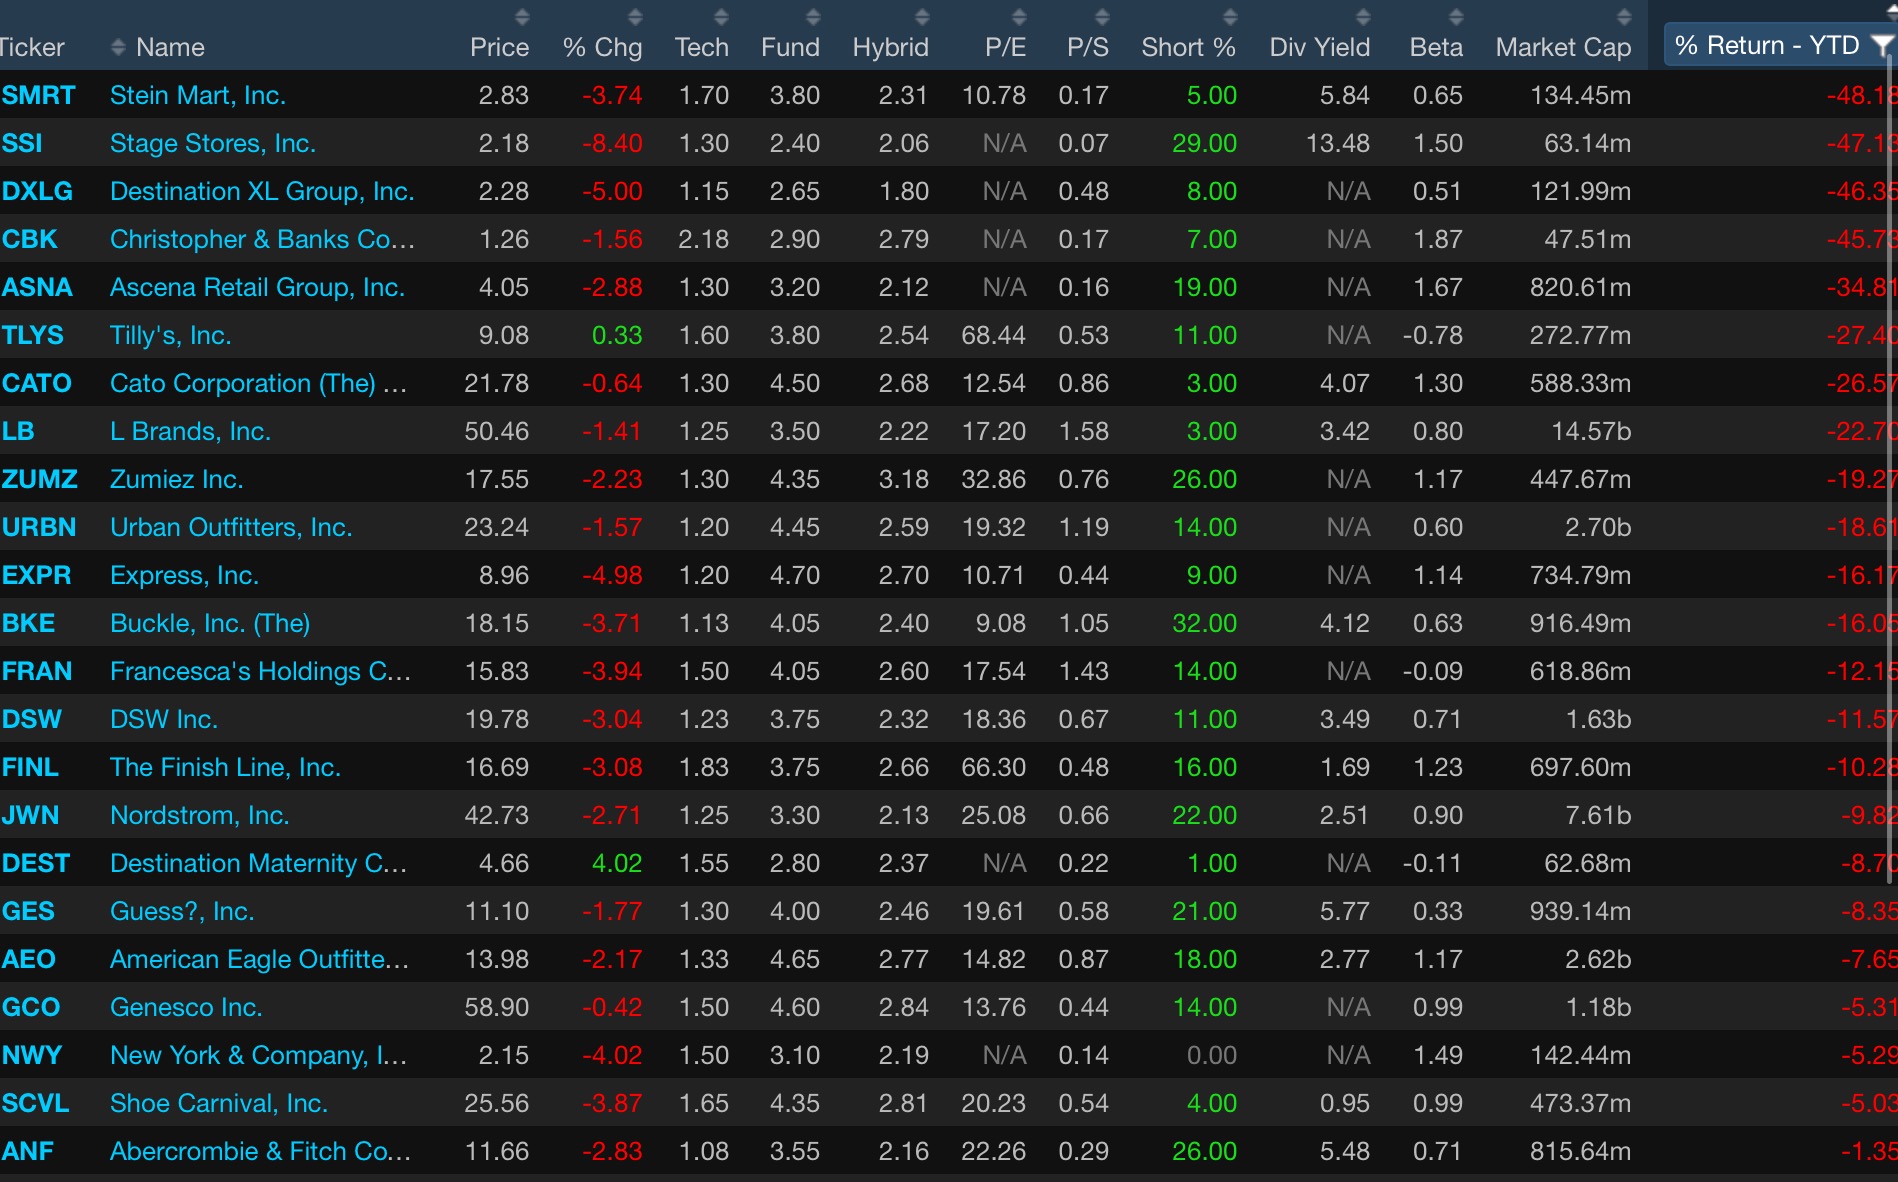The image size is (1898, 1182).
Task: Open ticker URBN
Action: (x=38, y=527)
